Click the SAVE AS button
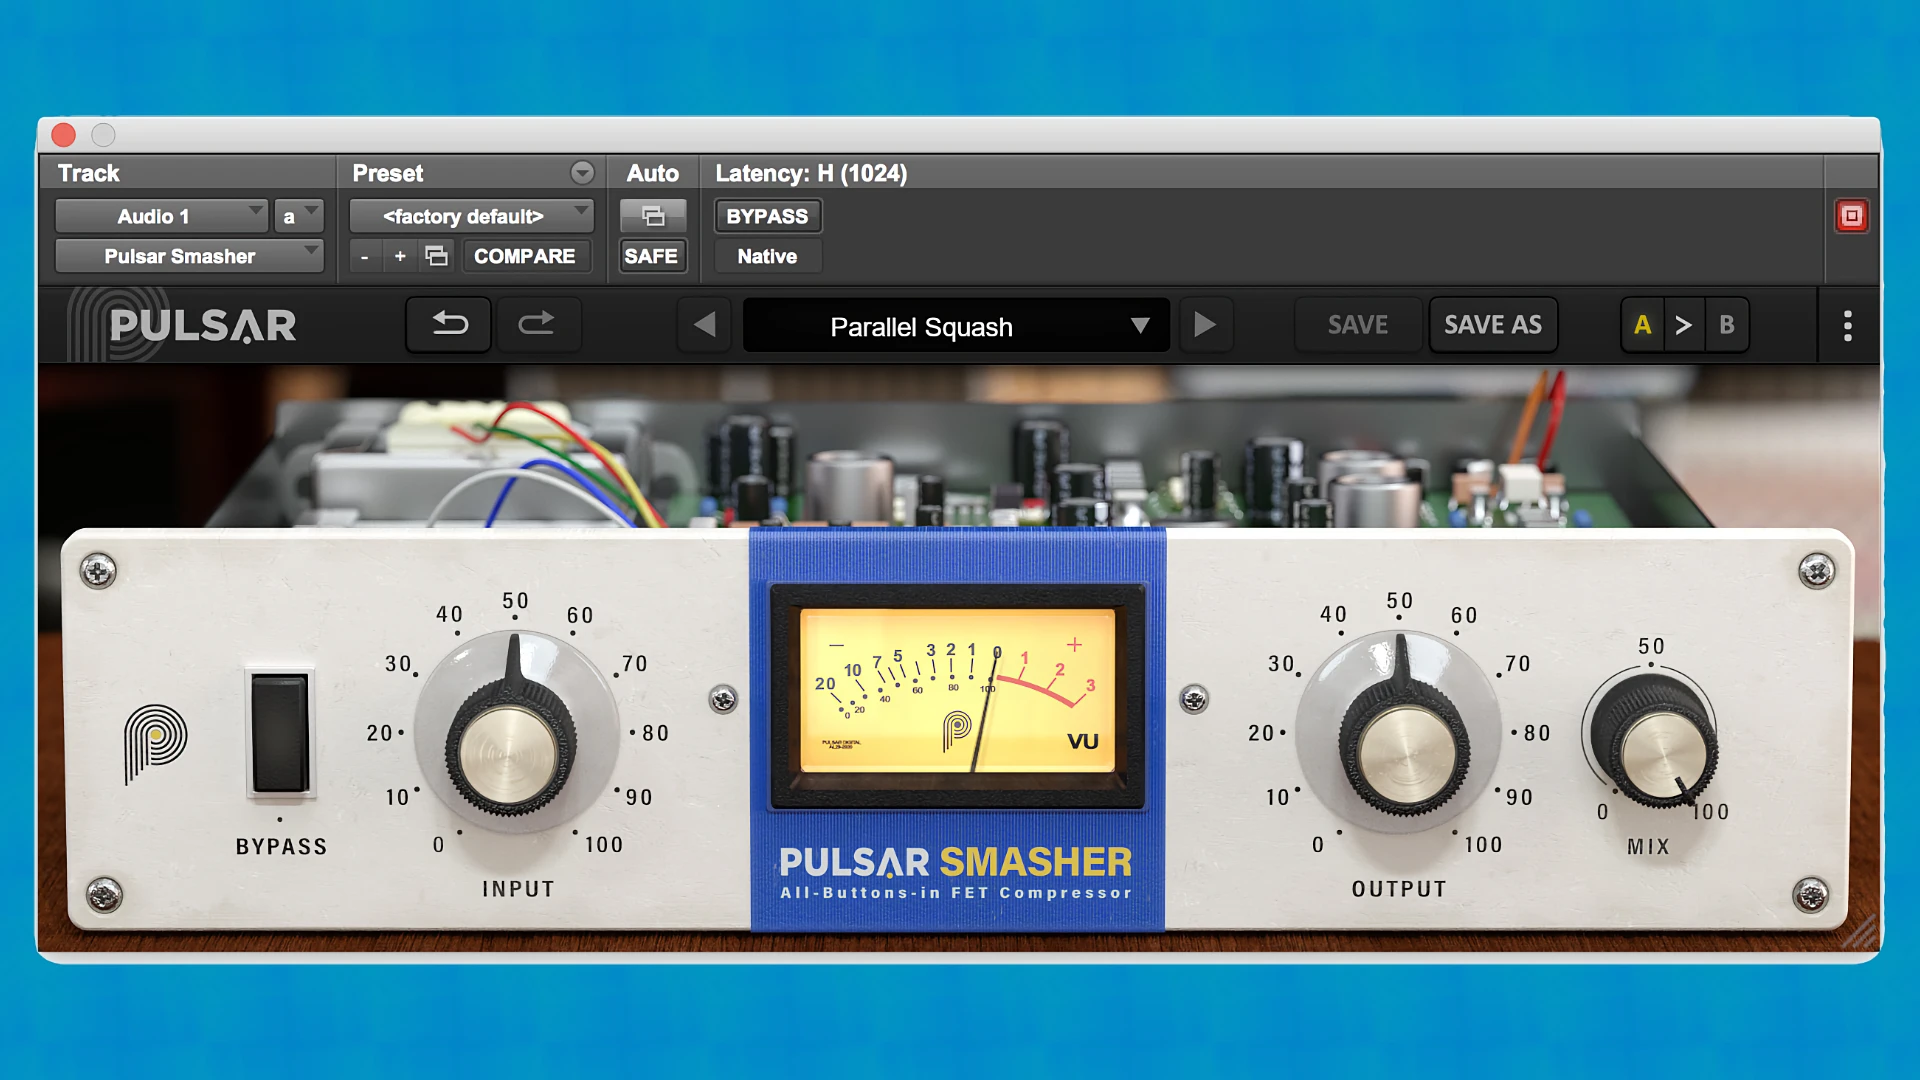 [1493, 325]
